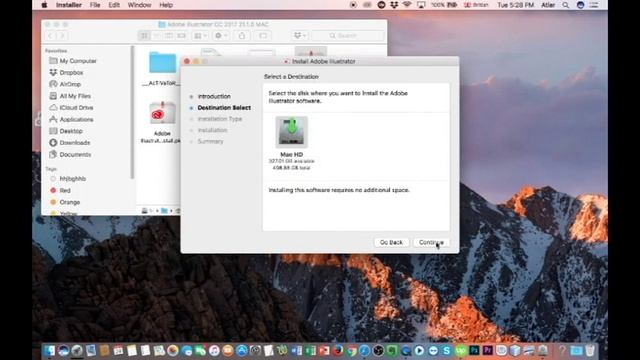Open Firefox from the dock
The height and width of the screenshot is (360, 640).
tap(338, 350)
